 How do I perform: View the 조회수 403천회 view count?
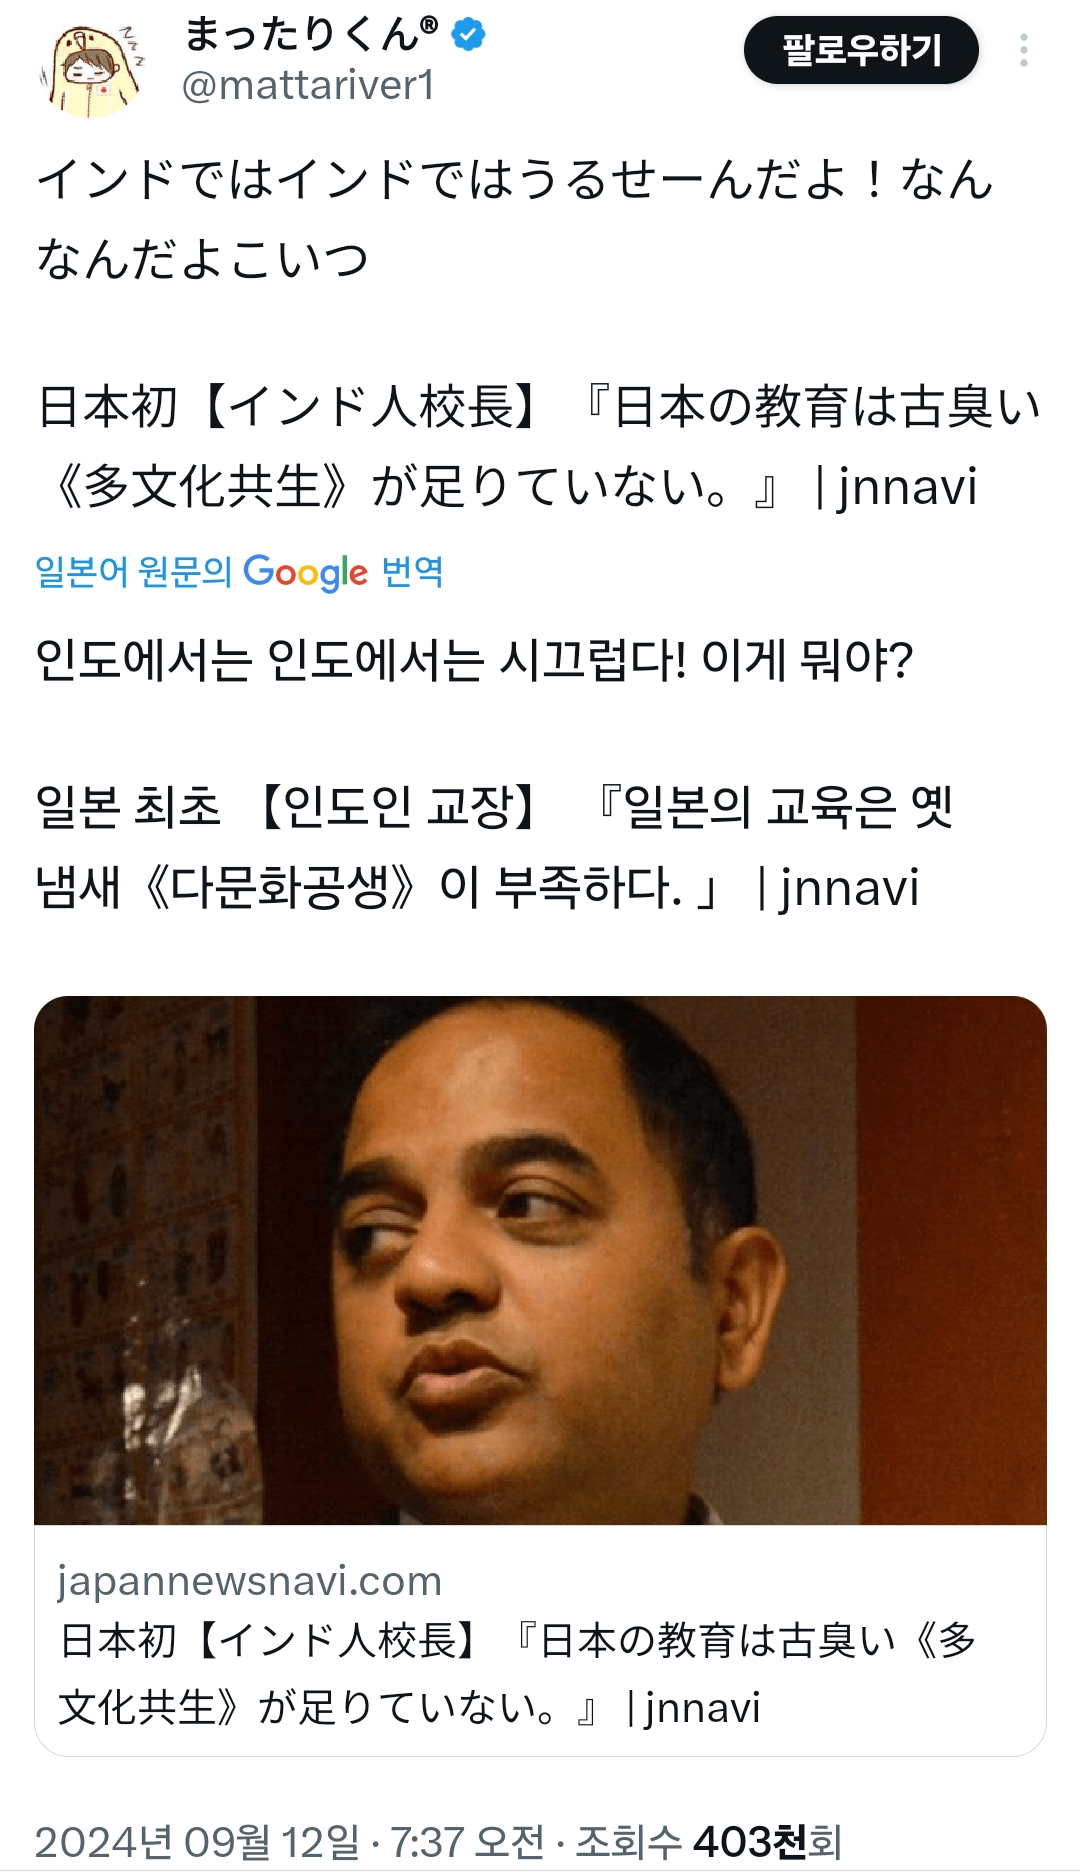(708, 1842)
